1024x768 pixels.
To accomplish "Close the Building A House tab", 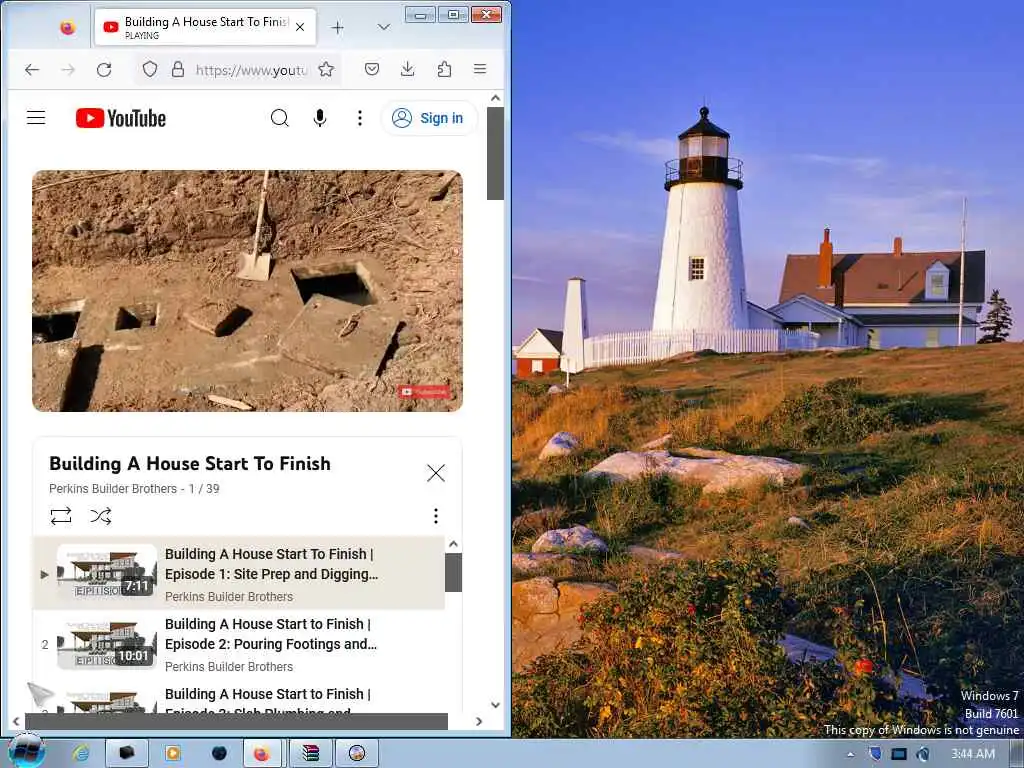I will 300,27.
